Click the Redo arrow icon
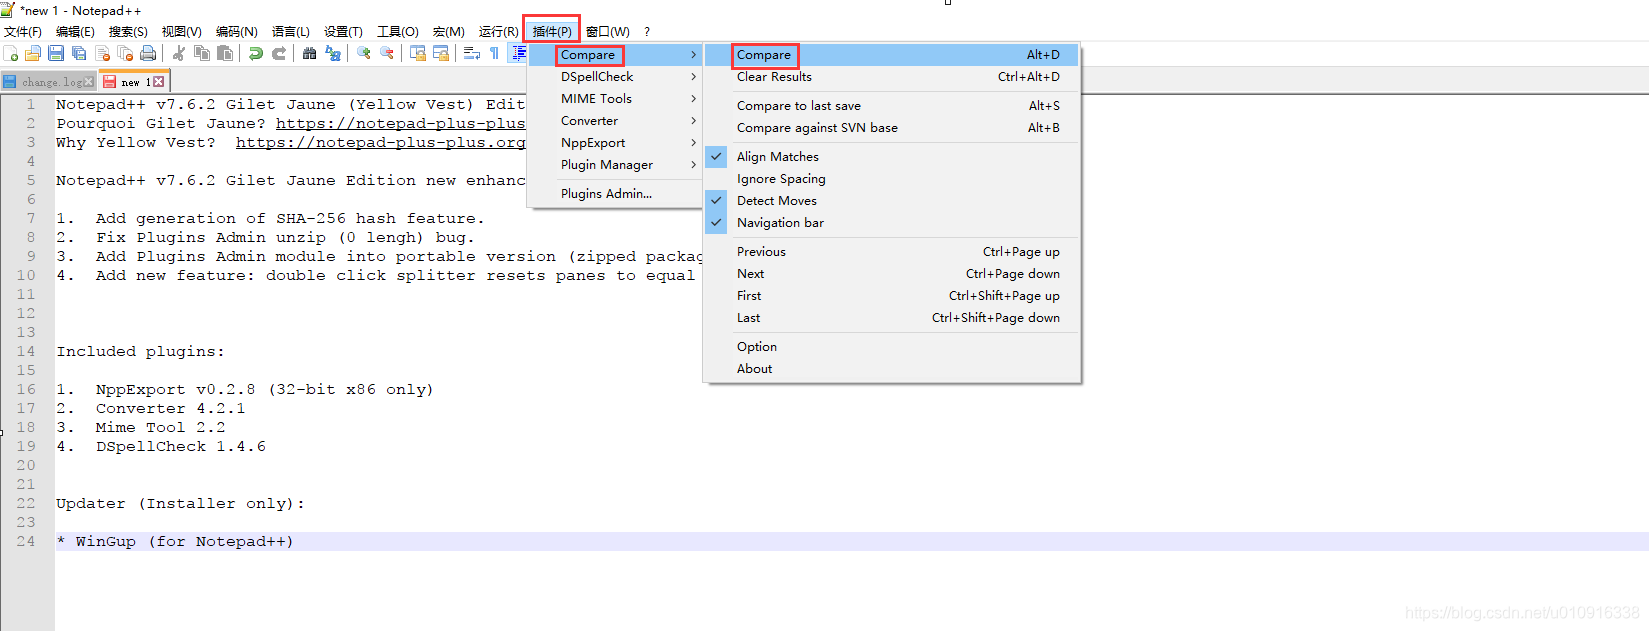 279,53
